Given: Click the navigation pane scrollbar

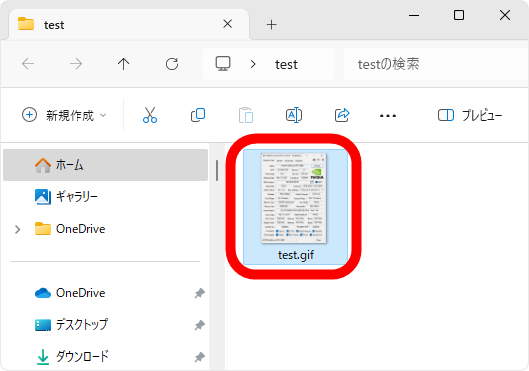Looking at the screenshot, I should pos(217,170).
